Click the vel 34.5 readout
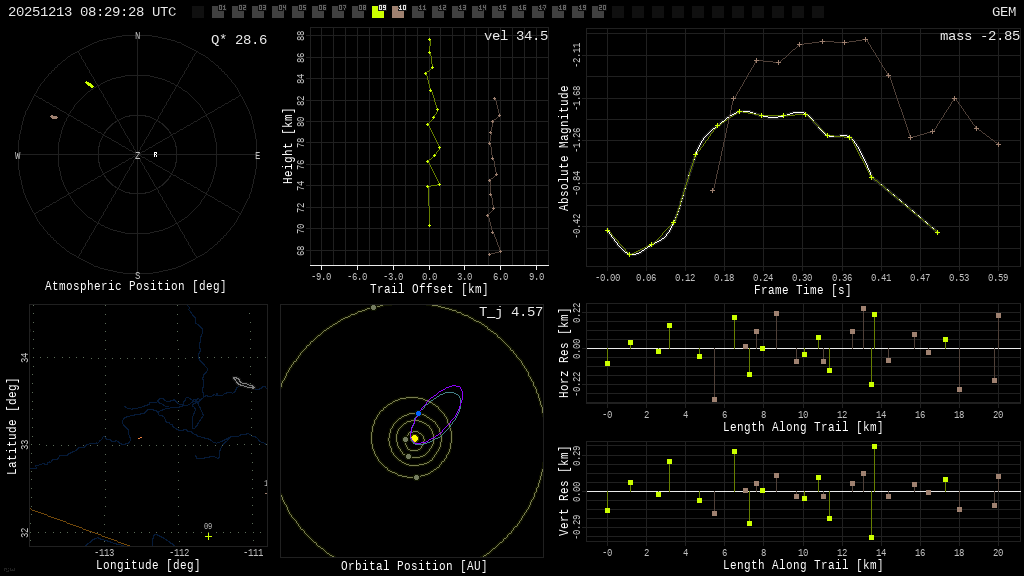This screenshot has height=576, width=1024. coord(515,36)
